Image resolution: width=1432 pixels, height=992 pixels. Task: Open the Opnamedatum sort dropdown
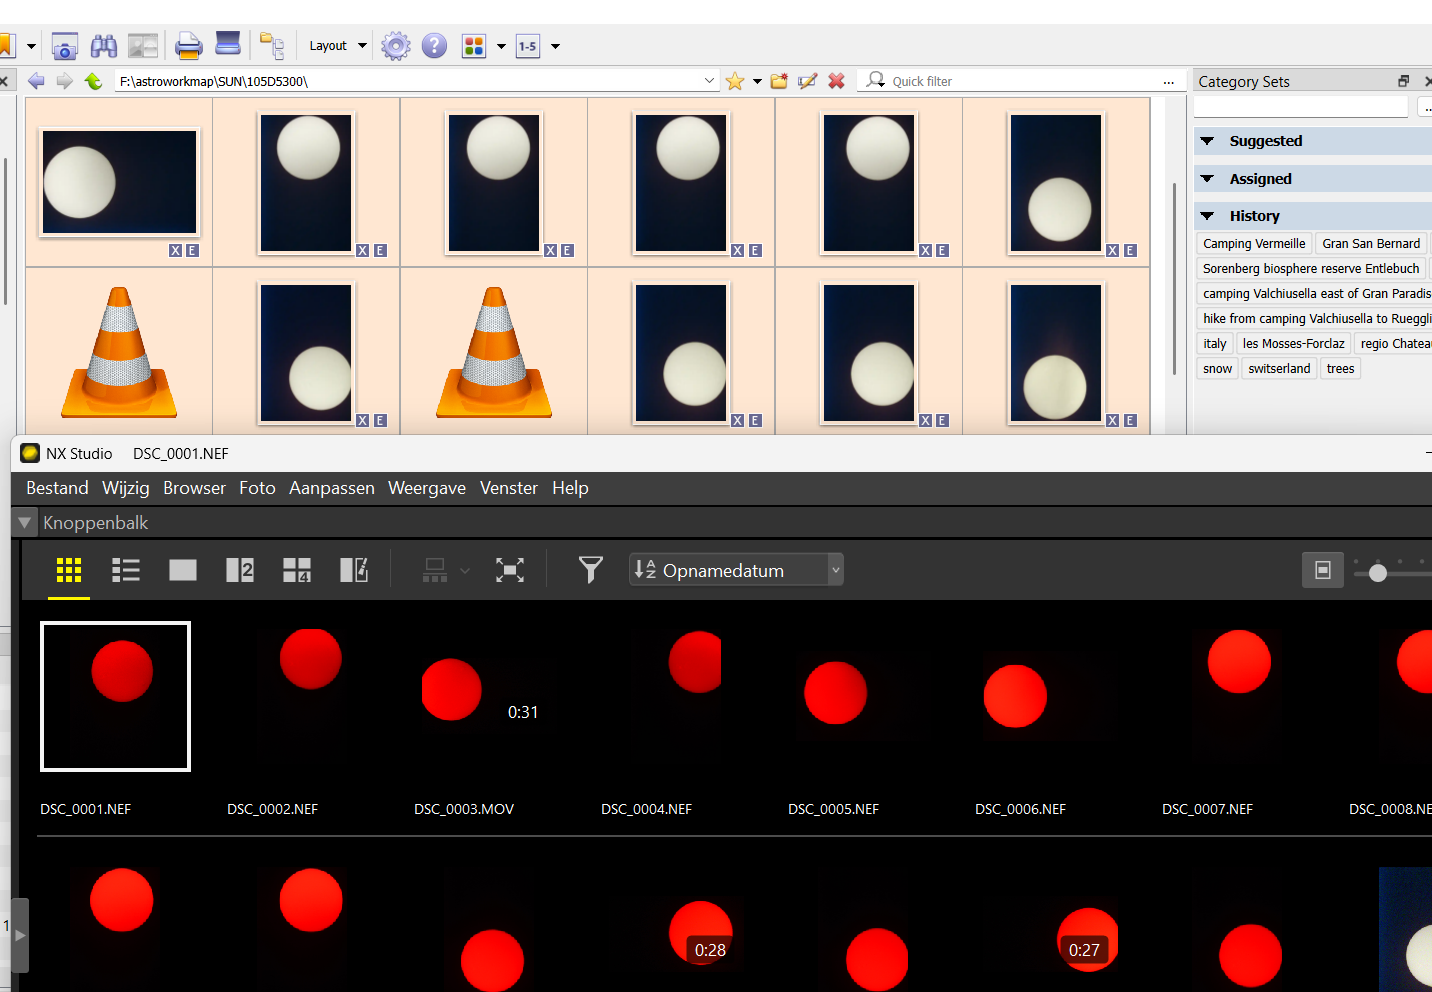point(736,570)
